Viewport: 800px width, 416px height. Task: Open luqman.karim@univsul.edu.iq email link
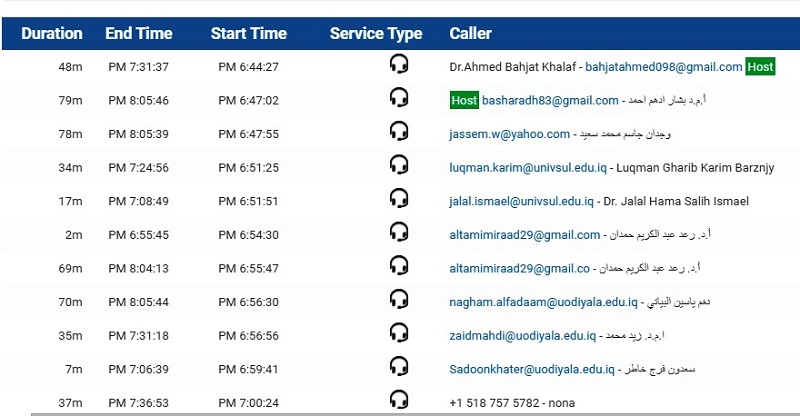point(528,167)
